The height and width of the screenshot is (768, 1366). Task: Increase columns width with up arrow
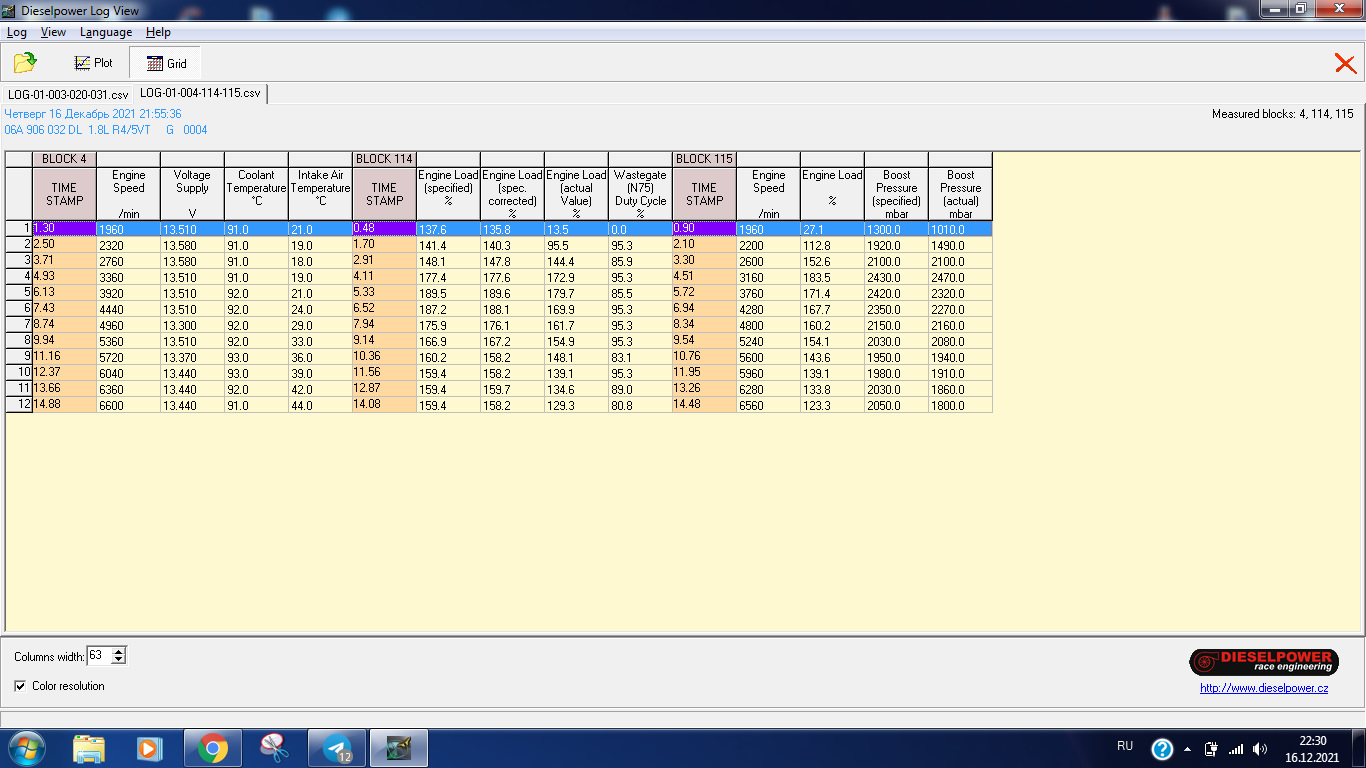(x=119, y=652)
